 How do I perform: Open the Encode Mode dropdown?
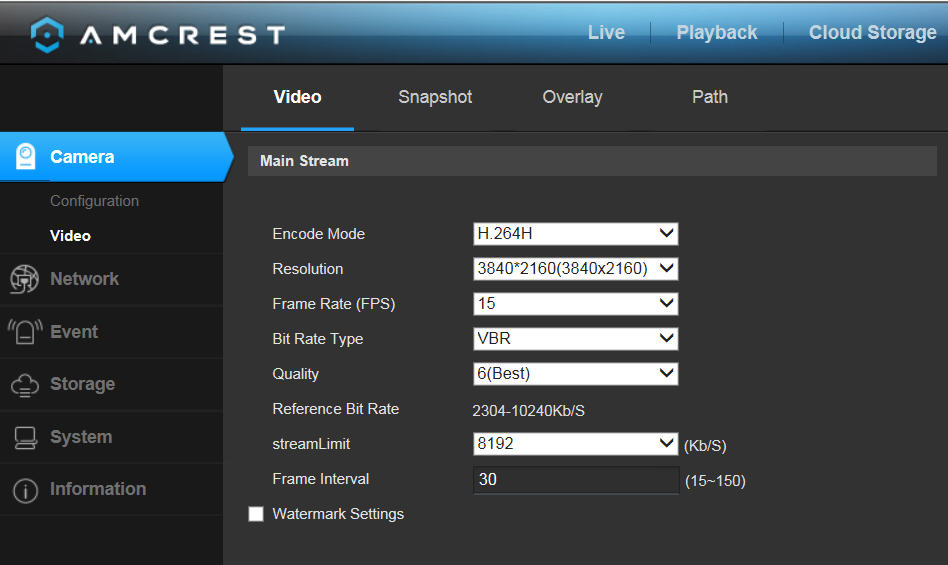coord(576,234)
